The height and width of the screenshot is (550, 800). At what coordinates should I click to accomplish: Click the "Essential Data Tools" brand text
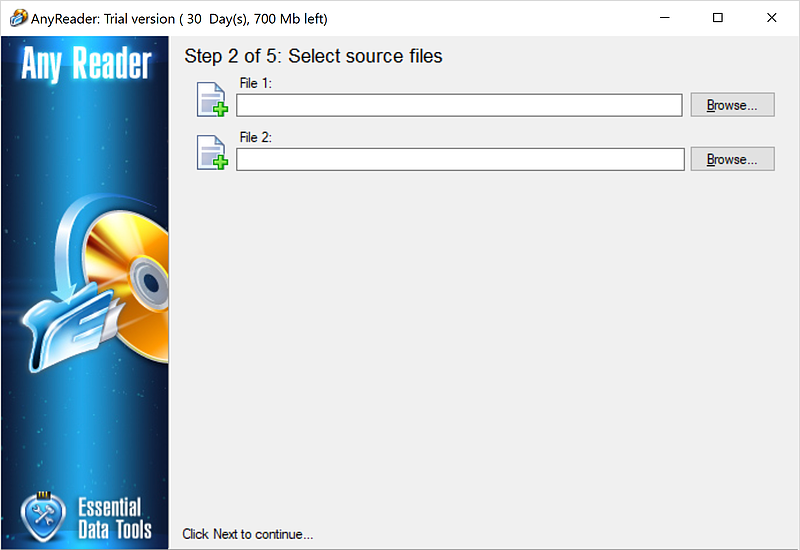pos(110,517)
